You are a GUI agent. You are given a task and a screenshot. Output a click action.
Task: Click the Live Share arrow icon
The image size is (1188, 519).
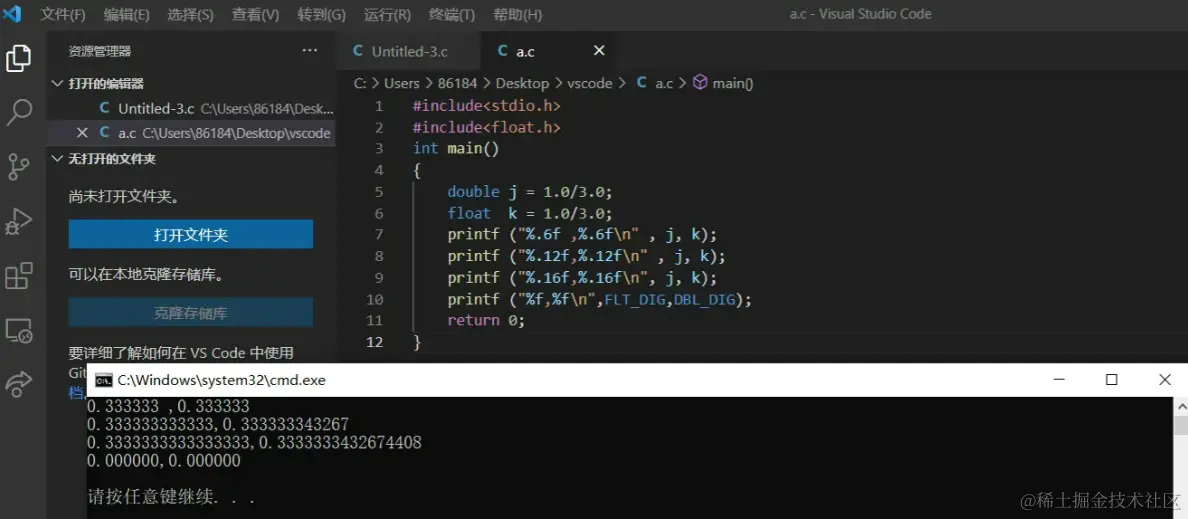click(x=18, y=384)
